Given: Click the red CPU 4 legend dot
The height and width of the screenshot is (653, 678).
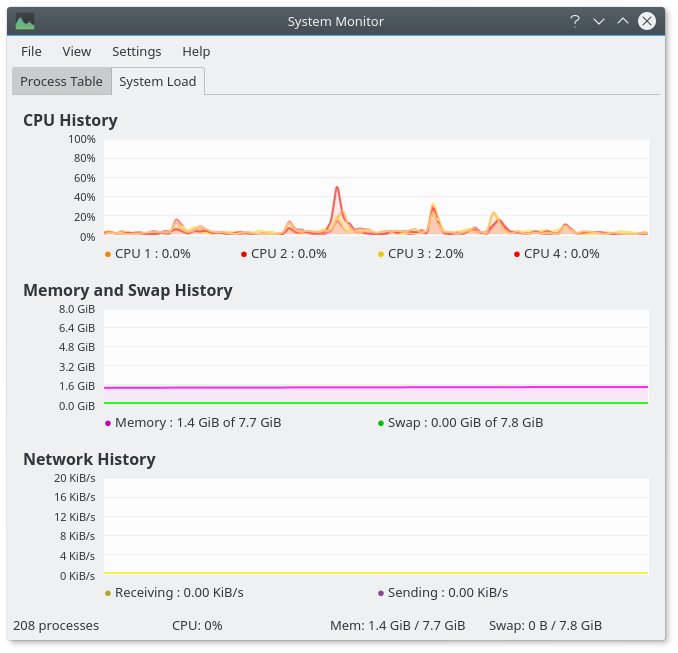Looking at the screenshot, I should point(517,254).
